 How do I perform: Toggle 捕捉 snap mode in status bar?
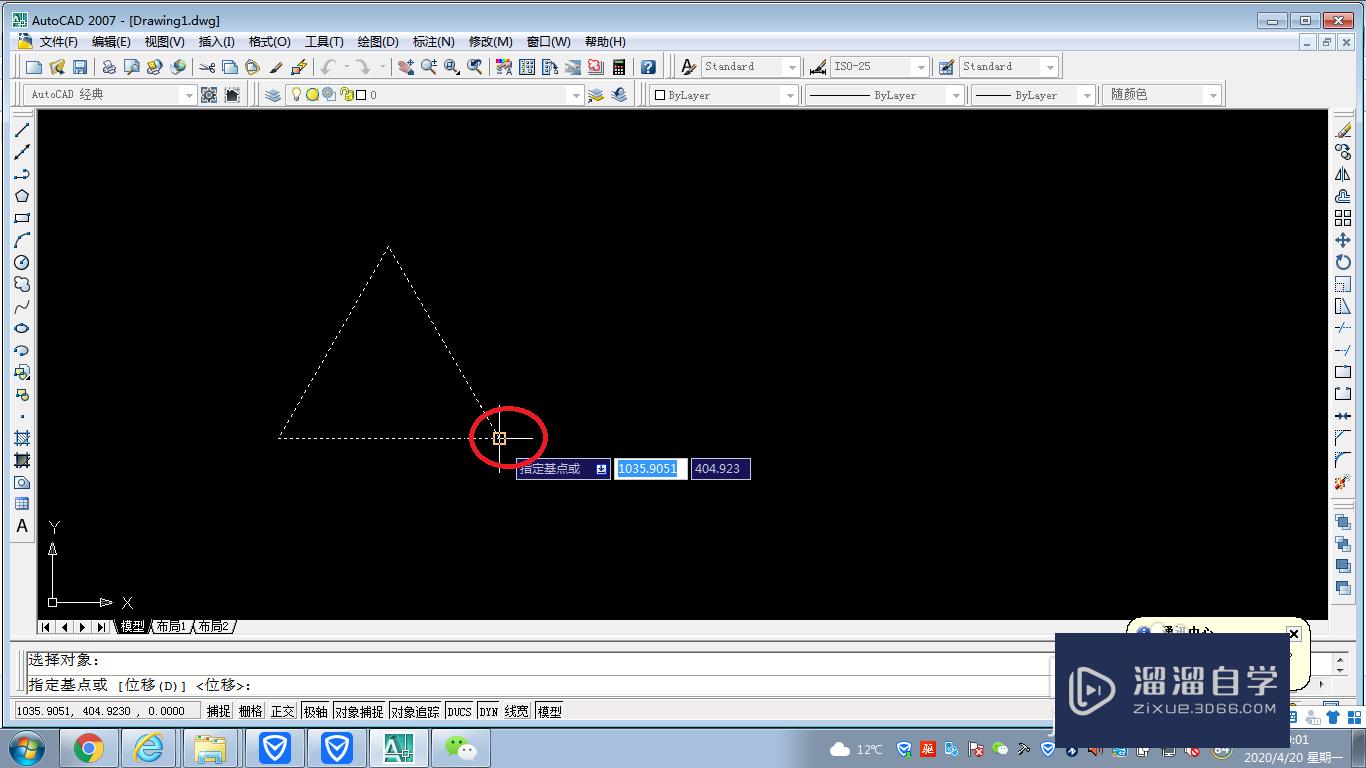218,711
